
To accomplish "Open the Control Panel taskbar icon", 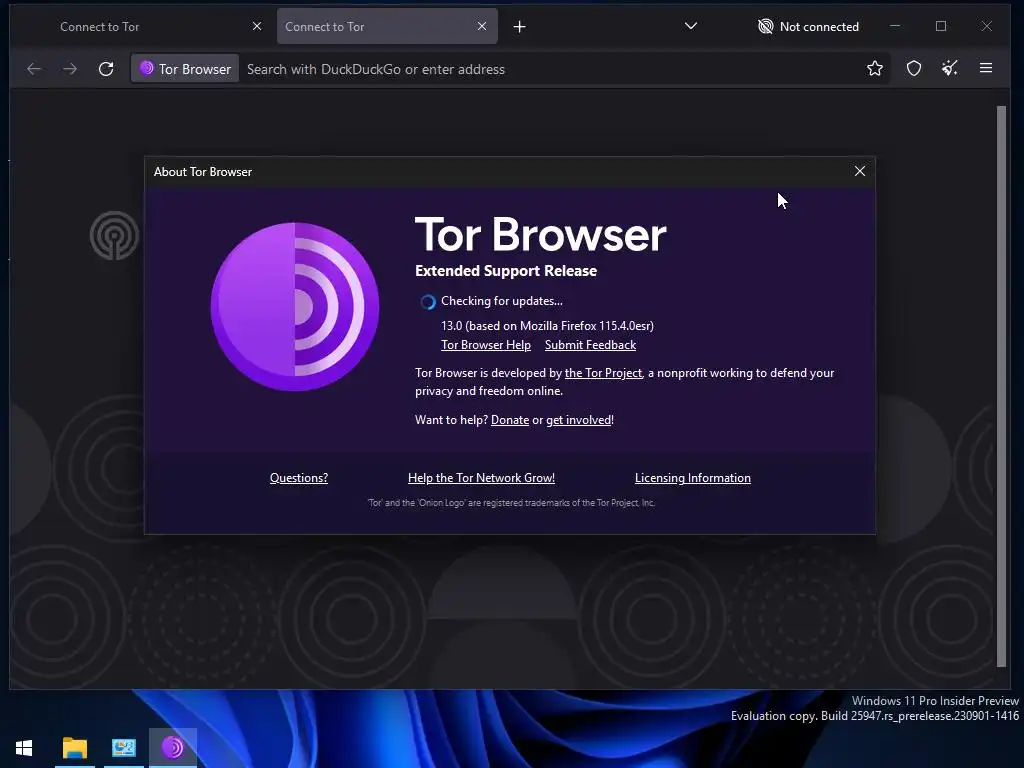I will (x=123, y=748).
